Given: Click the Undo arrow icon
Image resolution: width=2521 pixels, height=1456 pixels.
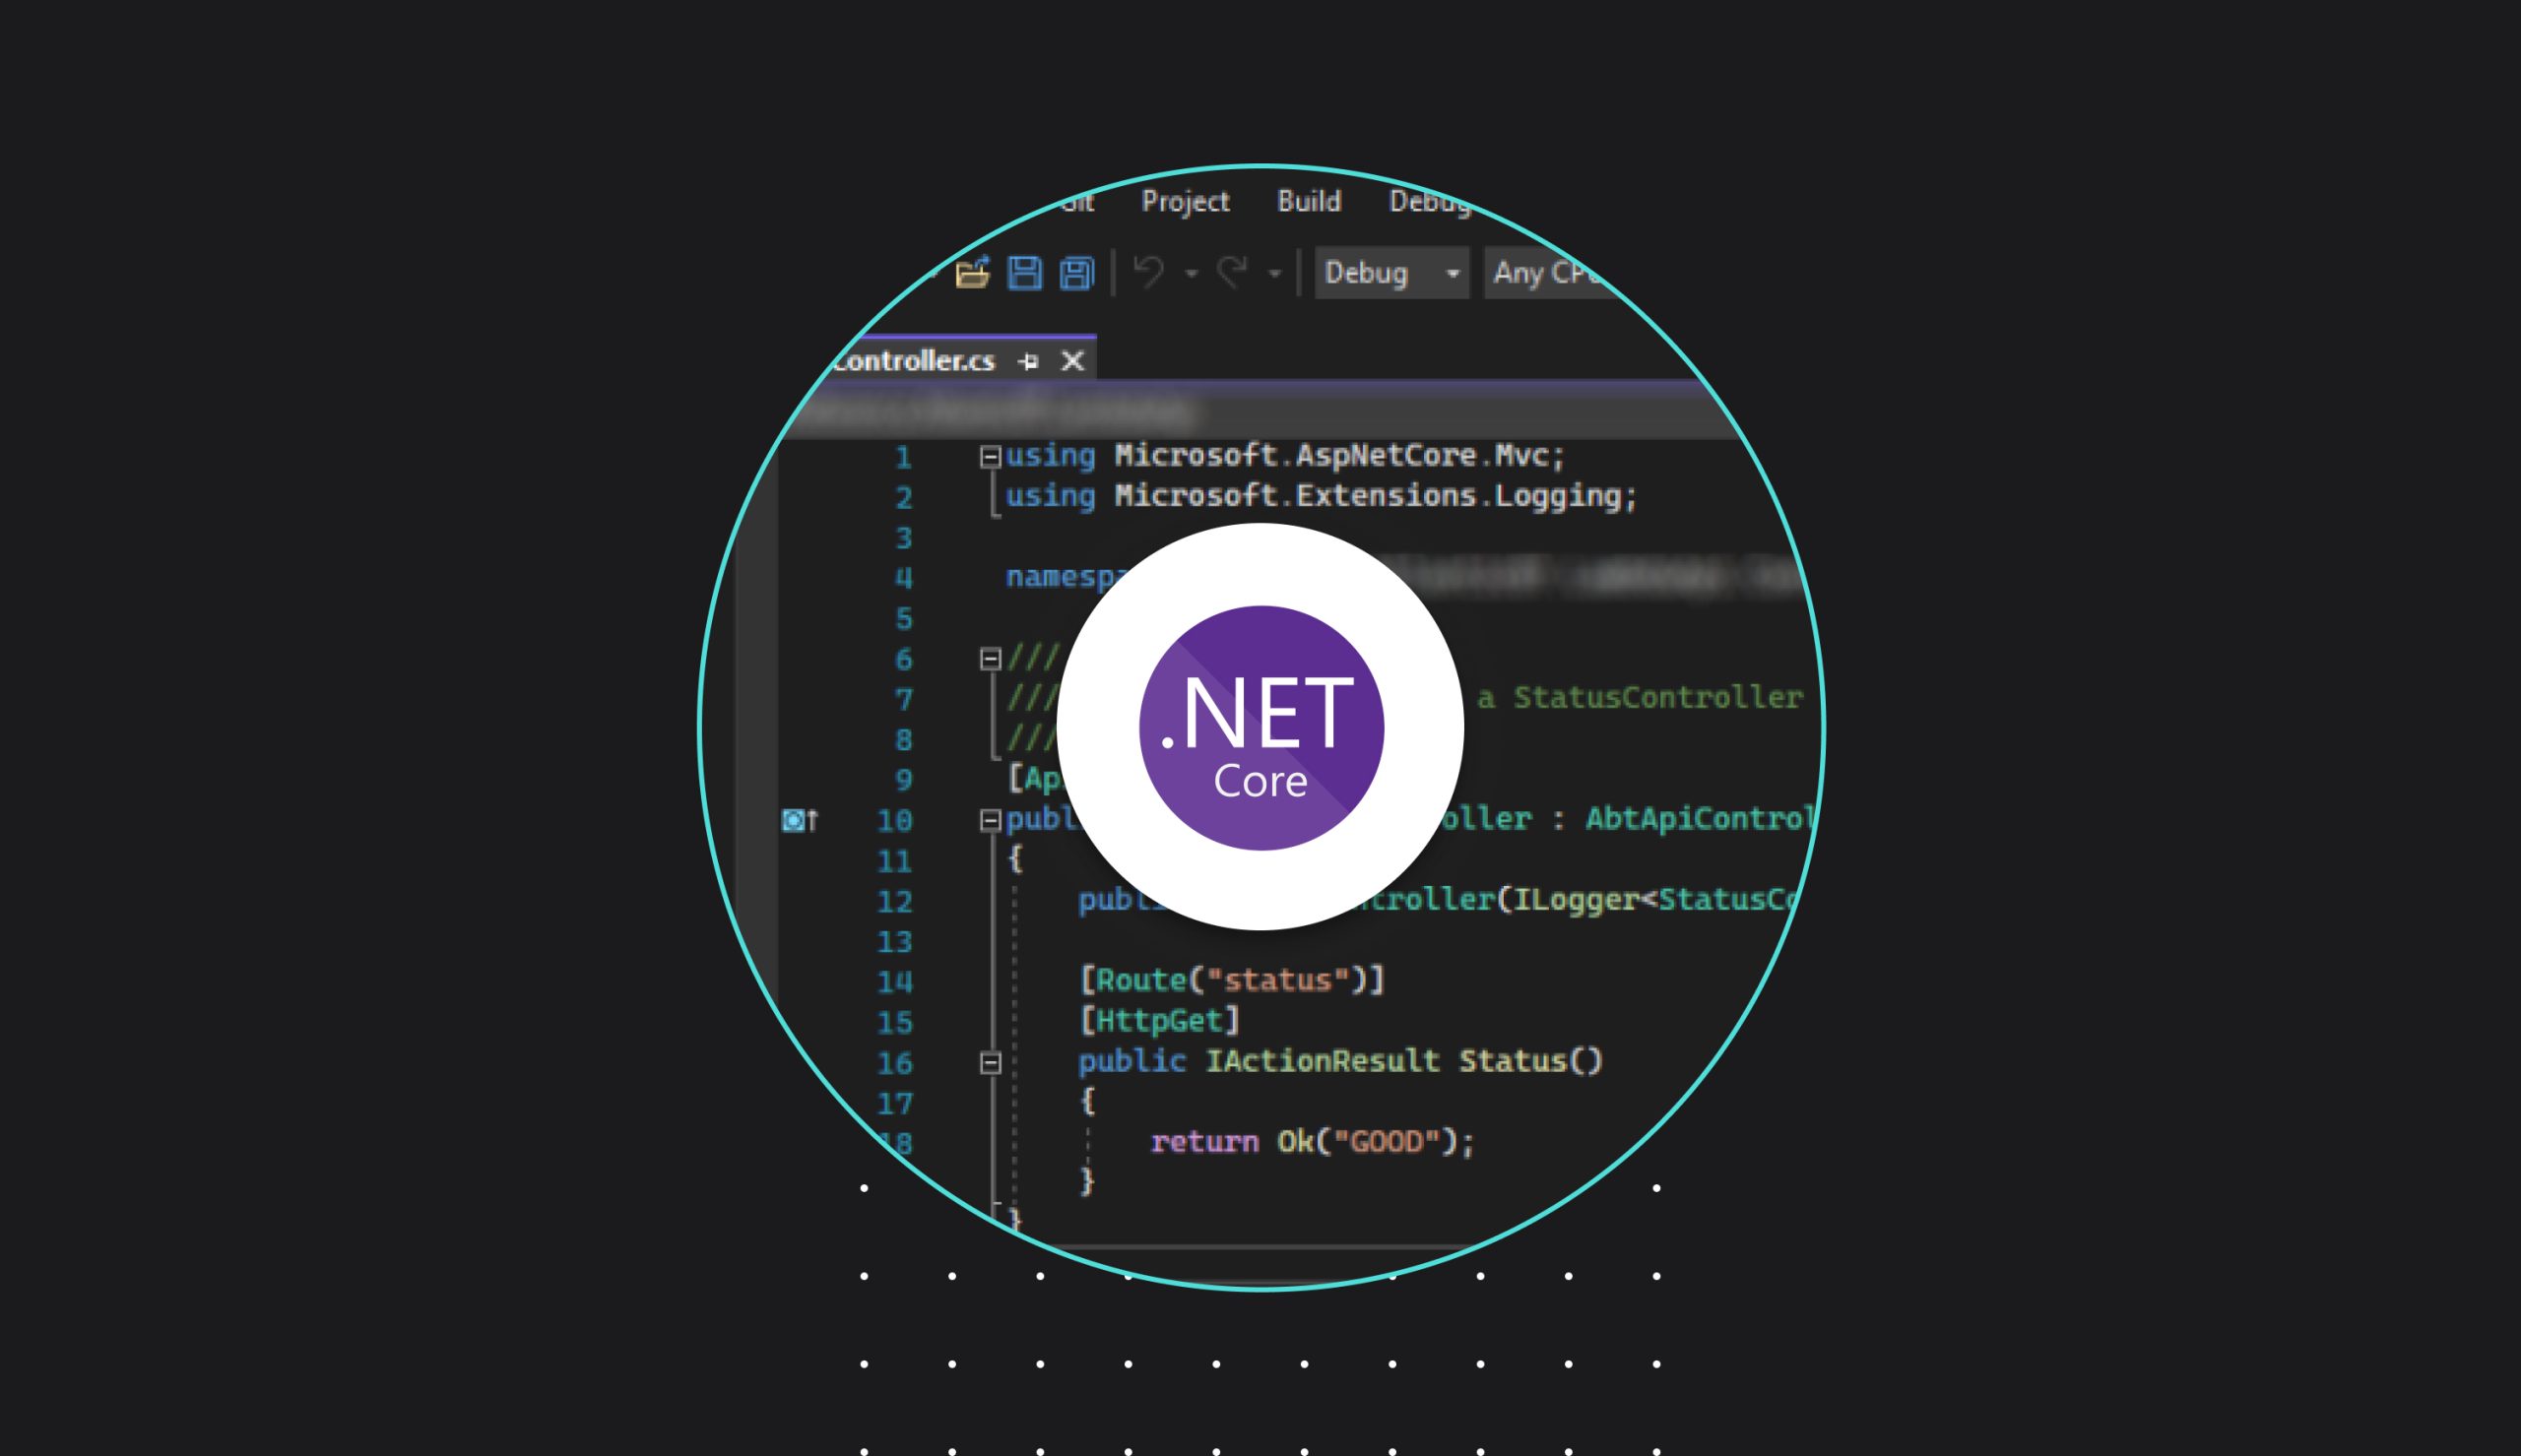Looking at the screenshot, I should [x=1149, y=272].
